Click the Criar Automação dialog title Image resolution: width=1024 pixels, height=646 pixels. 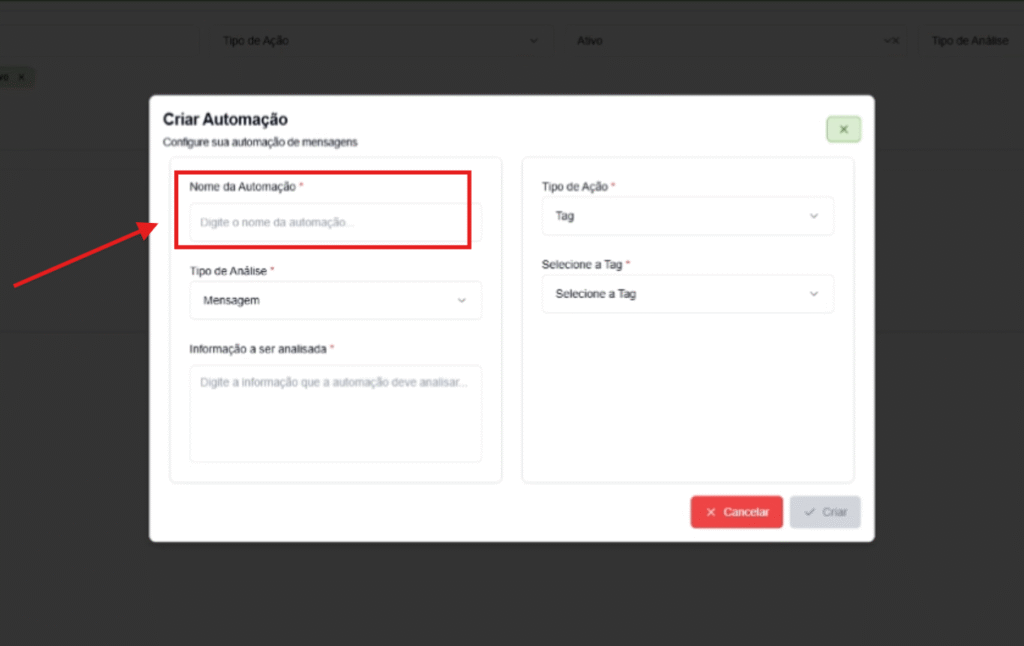225,120
